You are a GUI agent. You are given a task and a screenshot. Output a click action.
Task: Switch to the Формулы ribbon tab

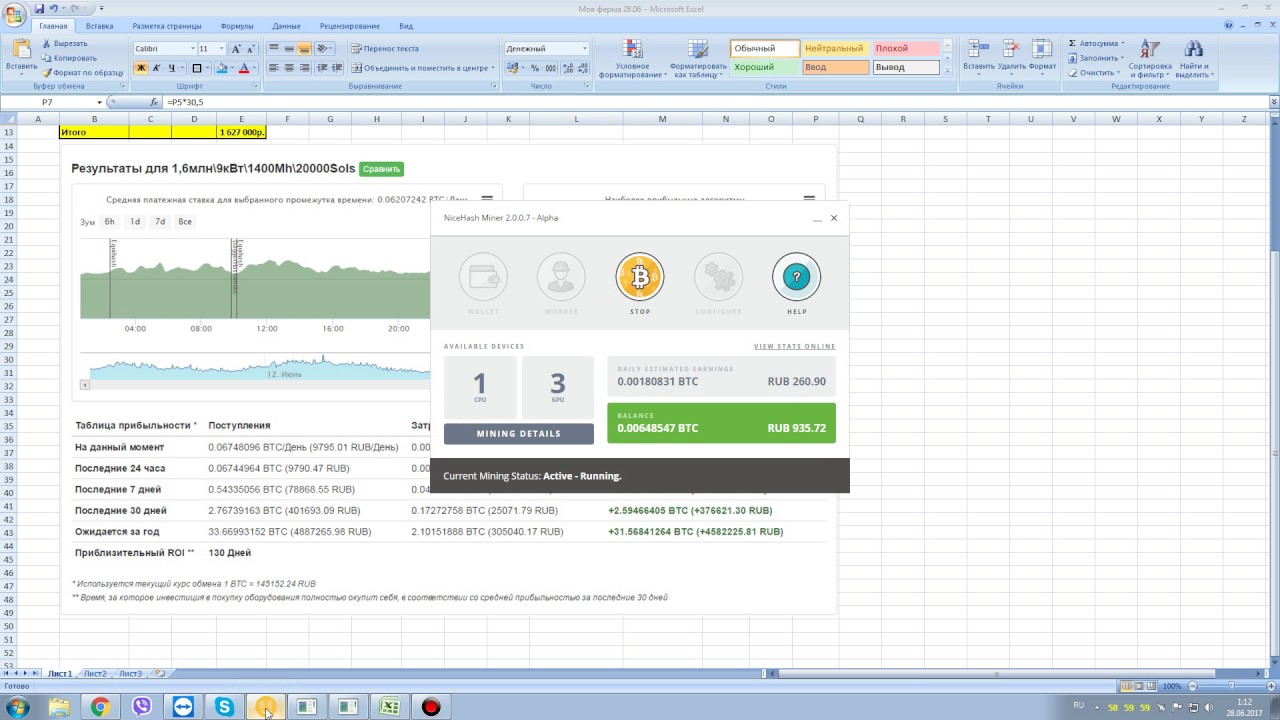coord(237,26)
